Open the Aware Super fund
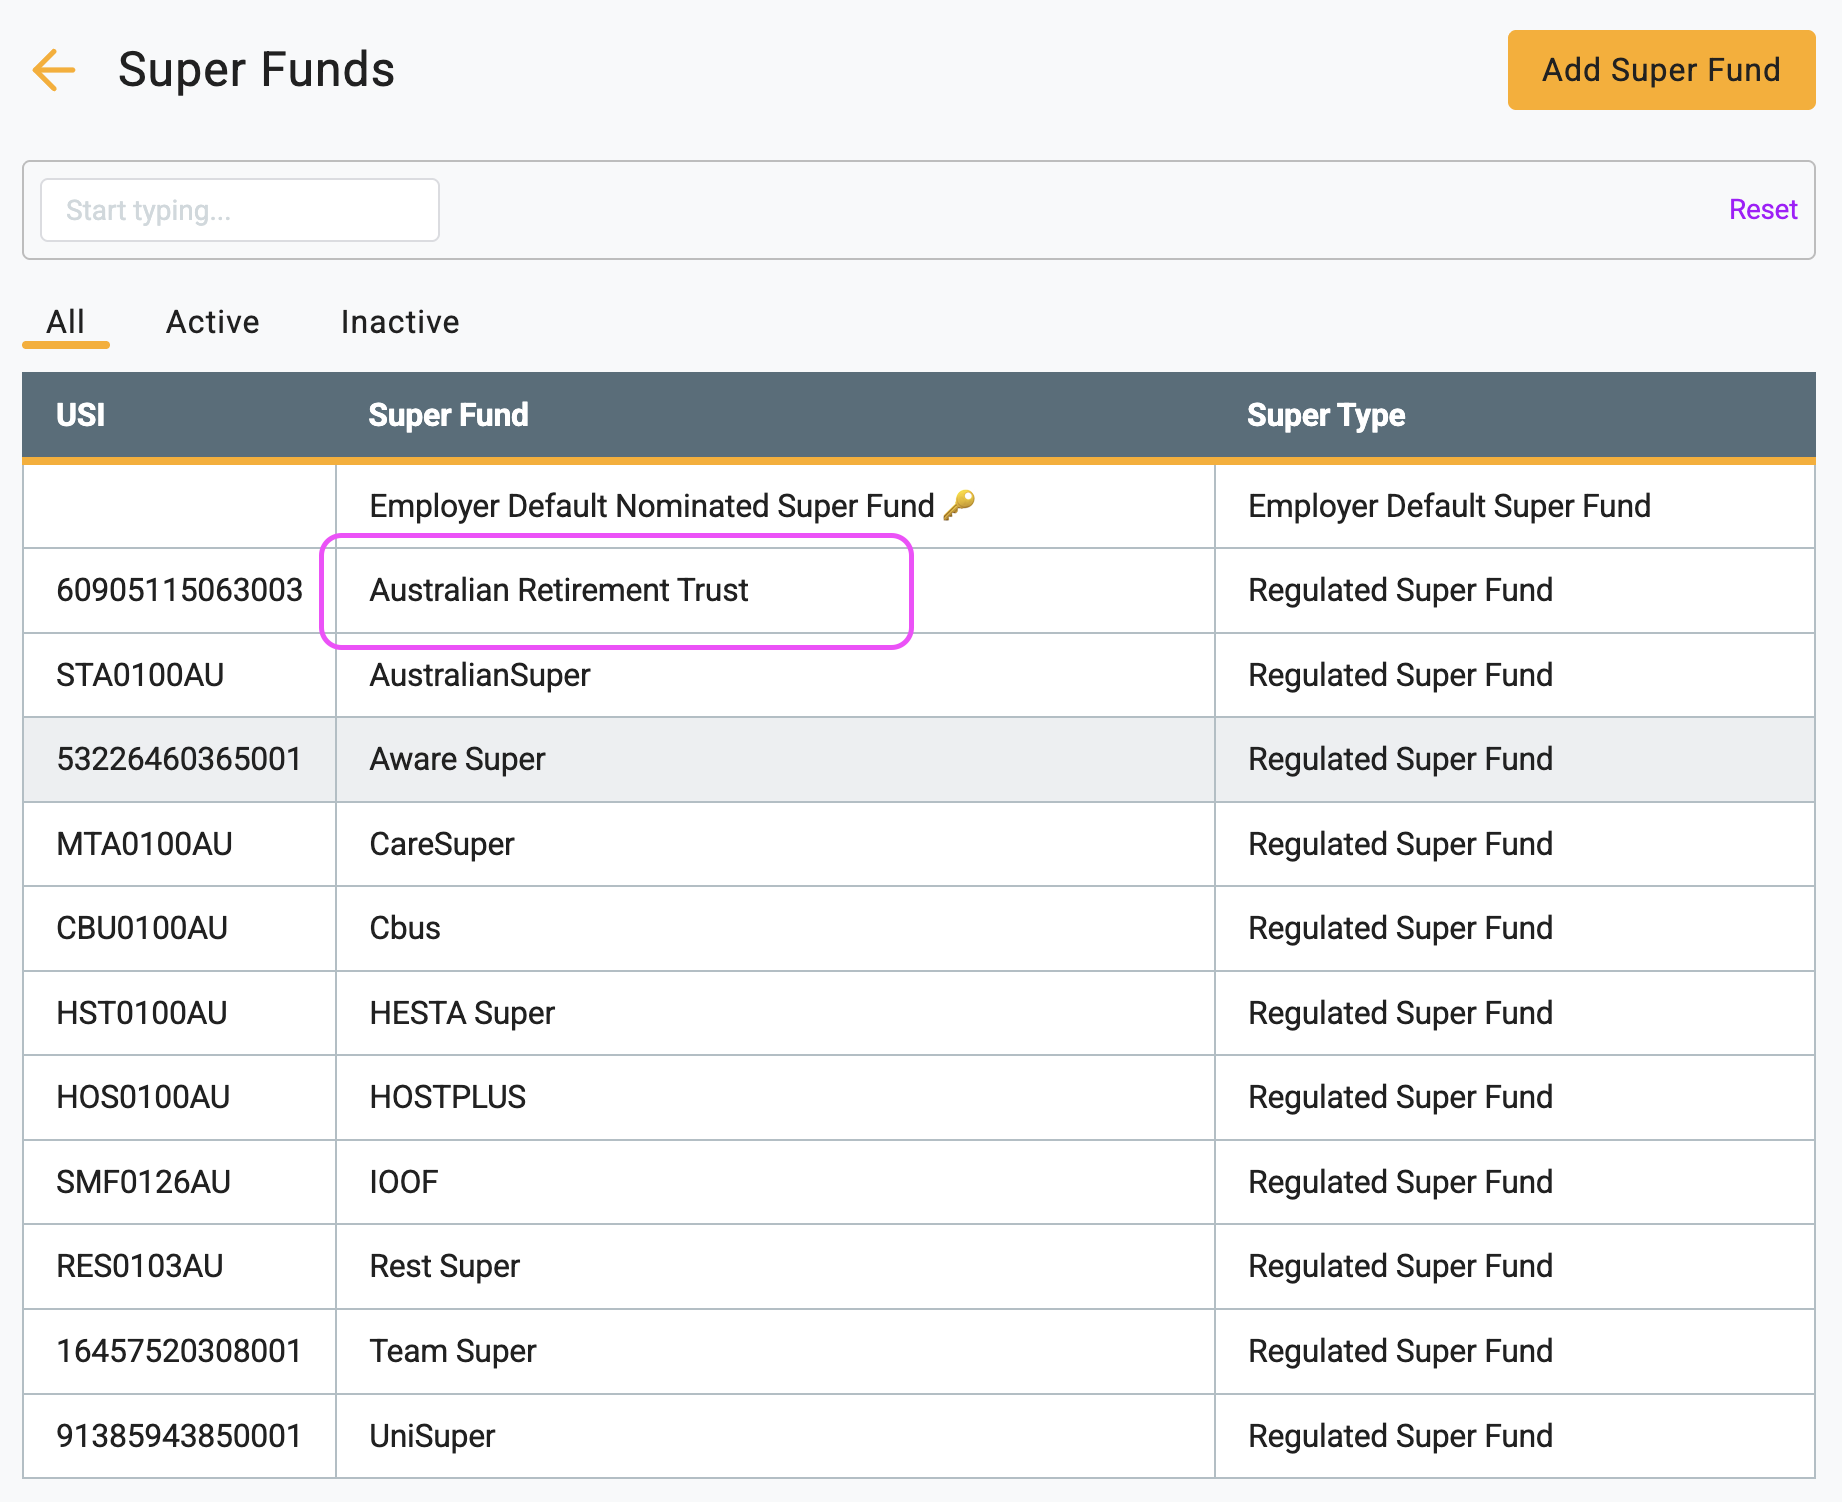The image size is (1842, 1502). click(x=457, y=759)
